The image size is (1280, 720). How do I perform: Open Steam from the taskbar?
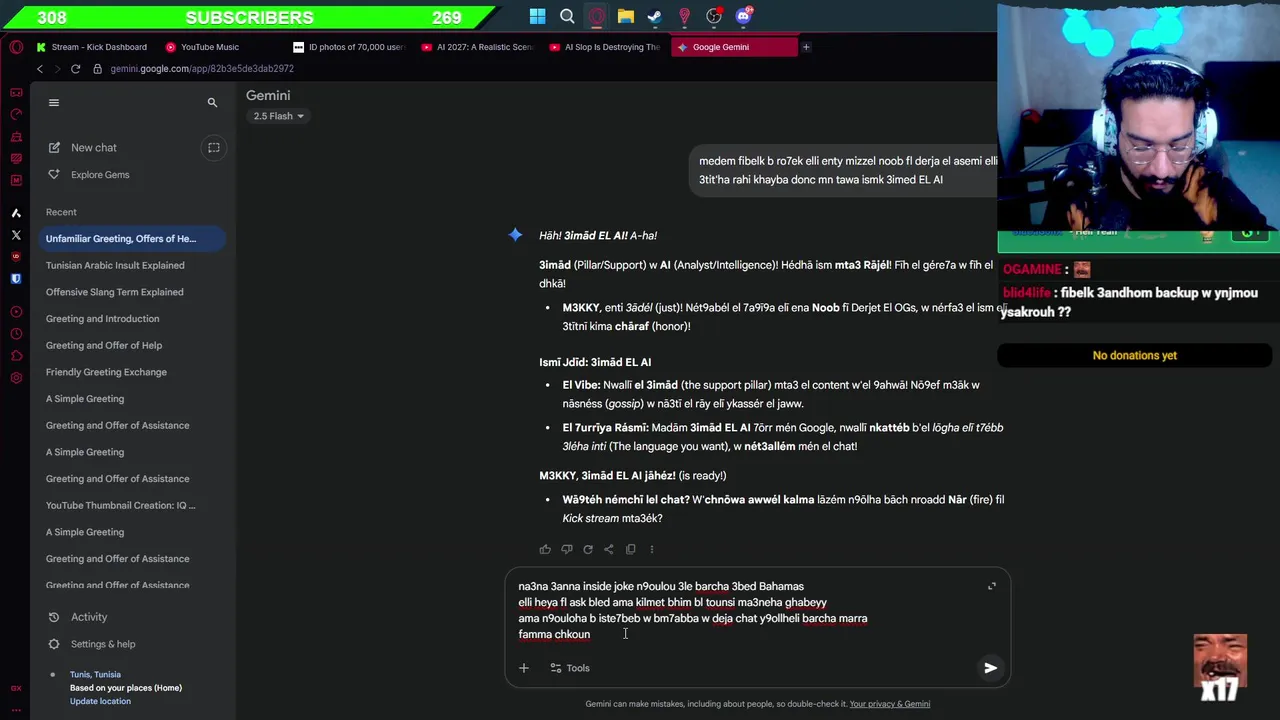(655, 16)
